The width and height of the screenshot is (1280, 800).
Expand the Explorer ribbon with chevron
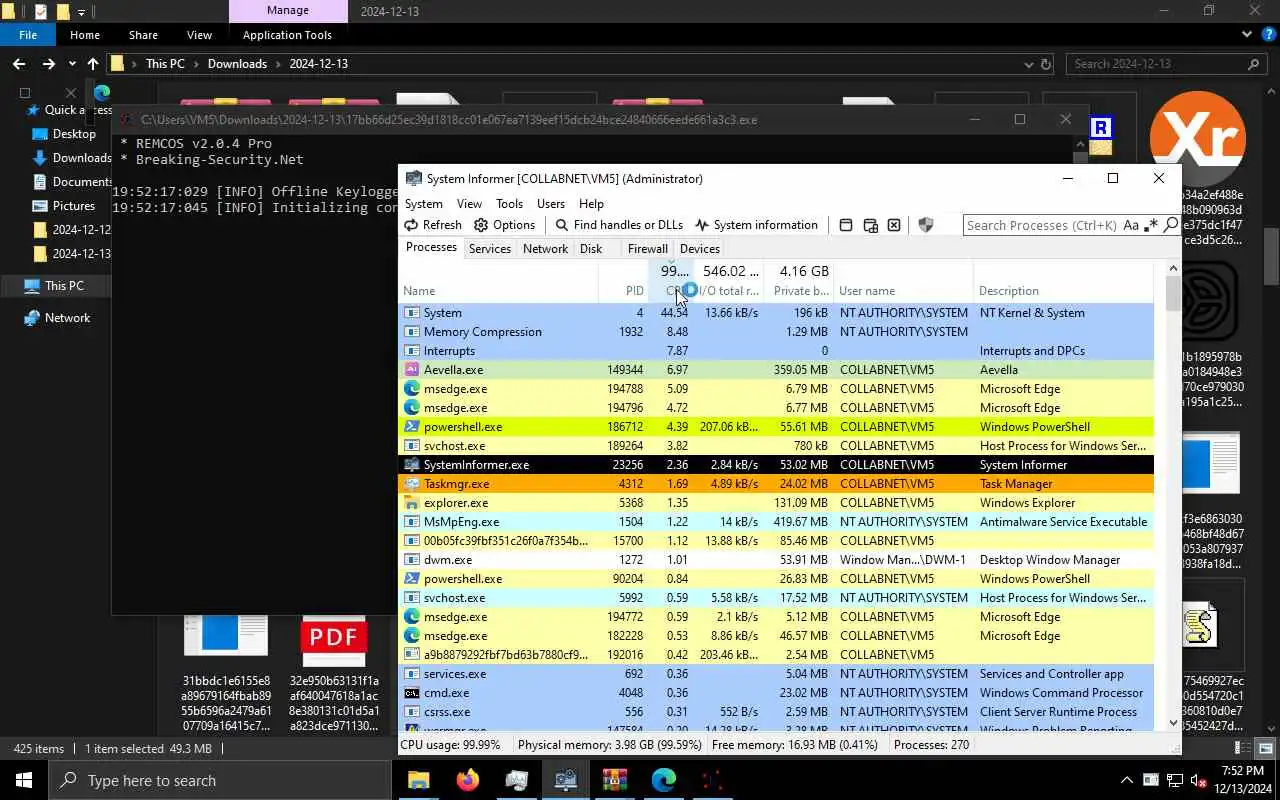click(1247, 35)
